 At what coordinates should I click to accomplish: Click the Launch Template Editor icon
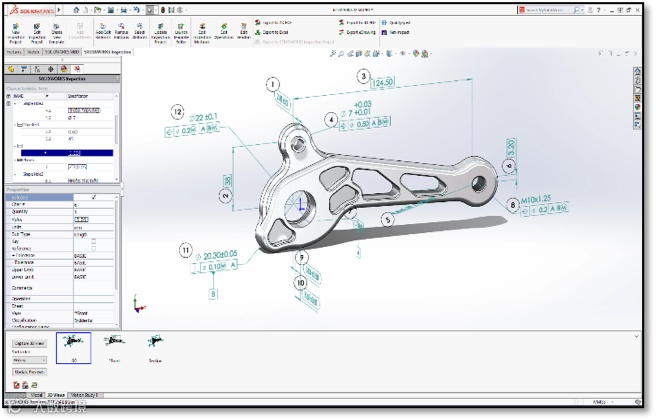[181, 27]
